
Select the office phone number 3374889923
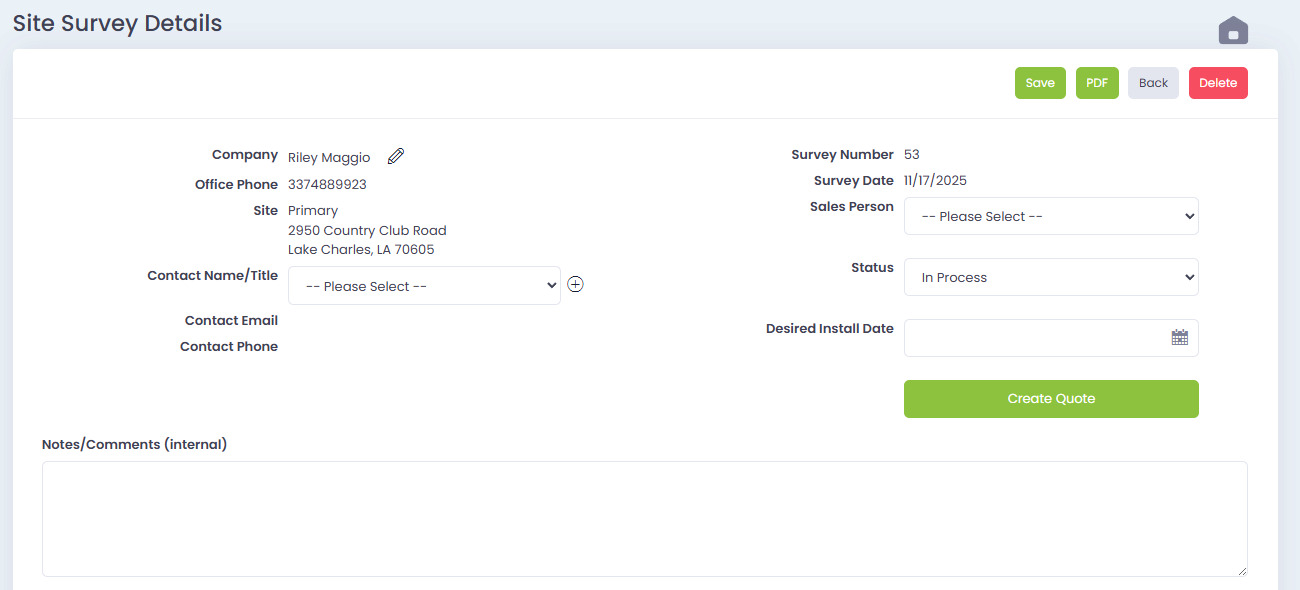click(327, 185)
